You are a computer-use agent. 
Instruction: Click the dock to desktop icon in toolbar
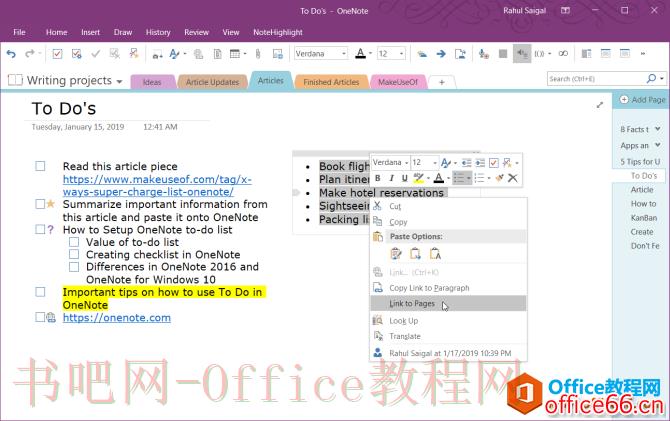pos(586,54)
